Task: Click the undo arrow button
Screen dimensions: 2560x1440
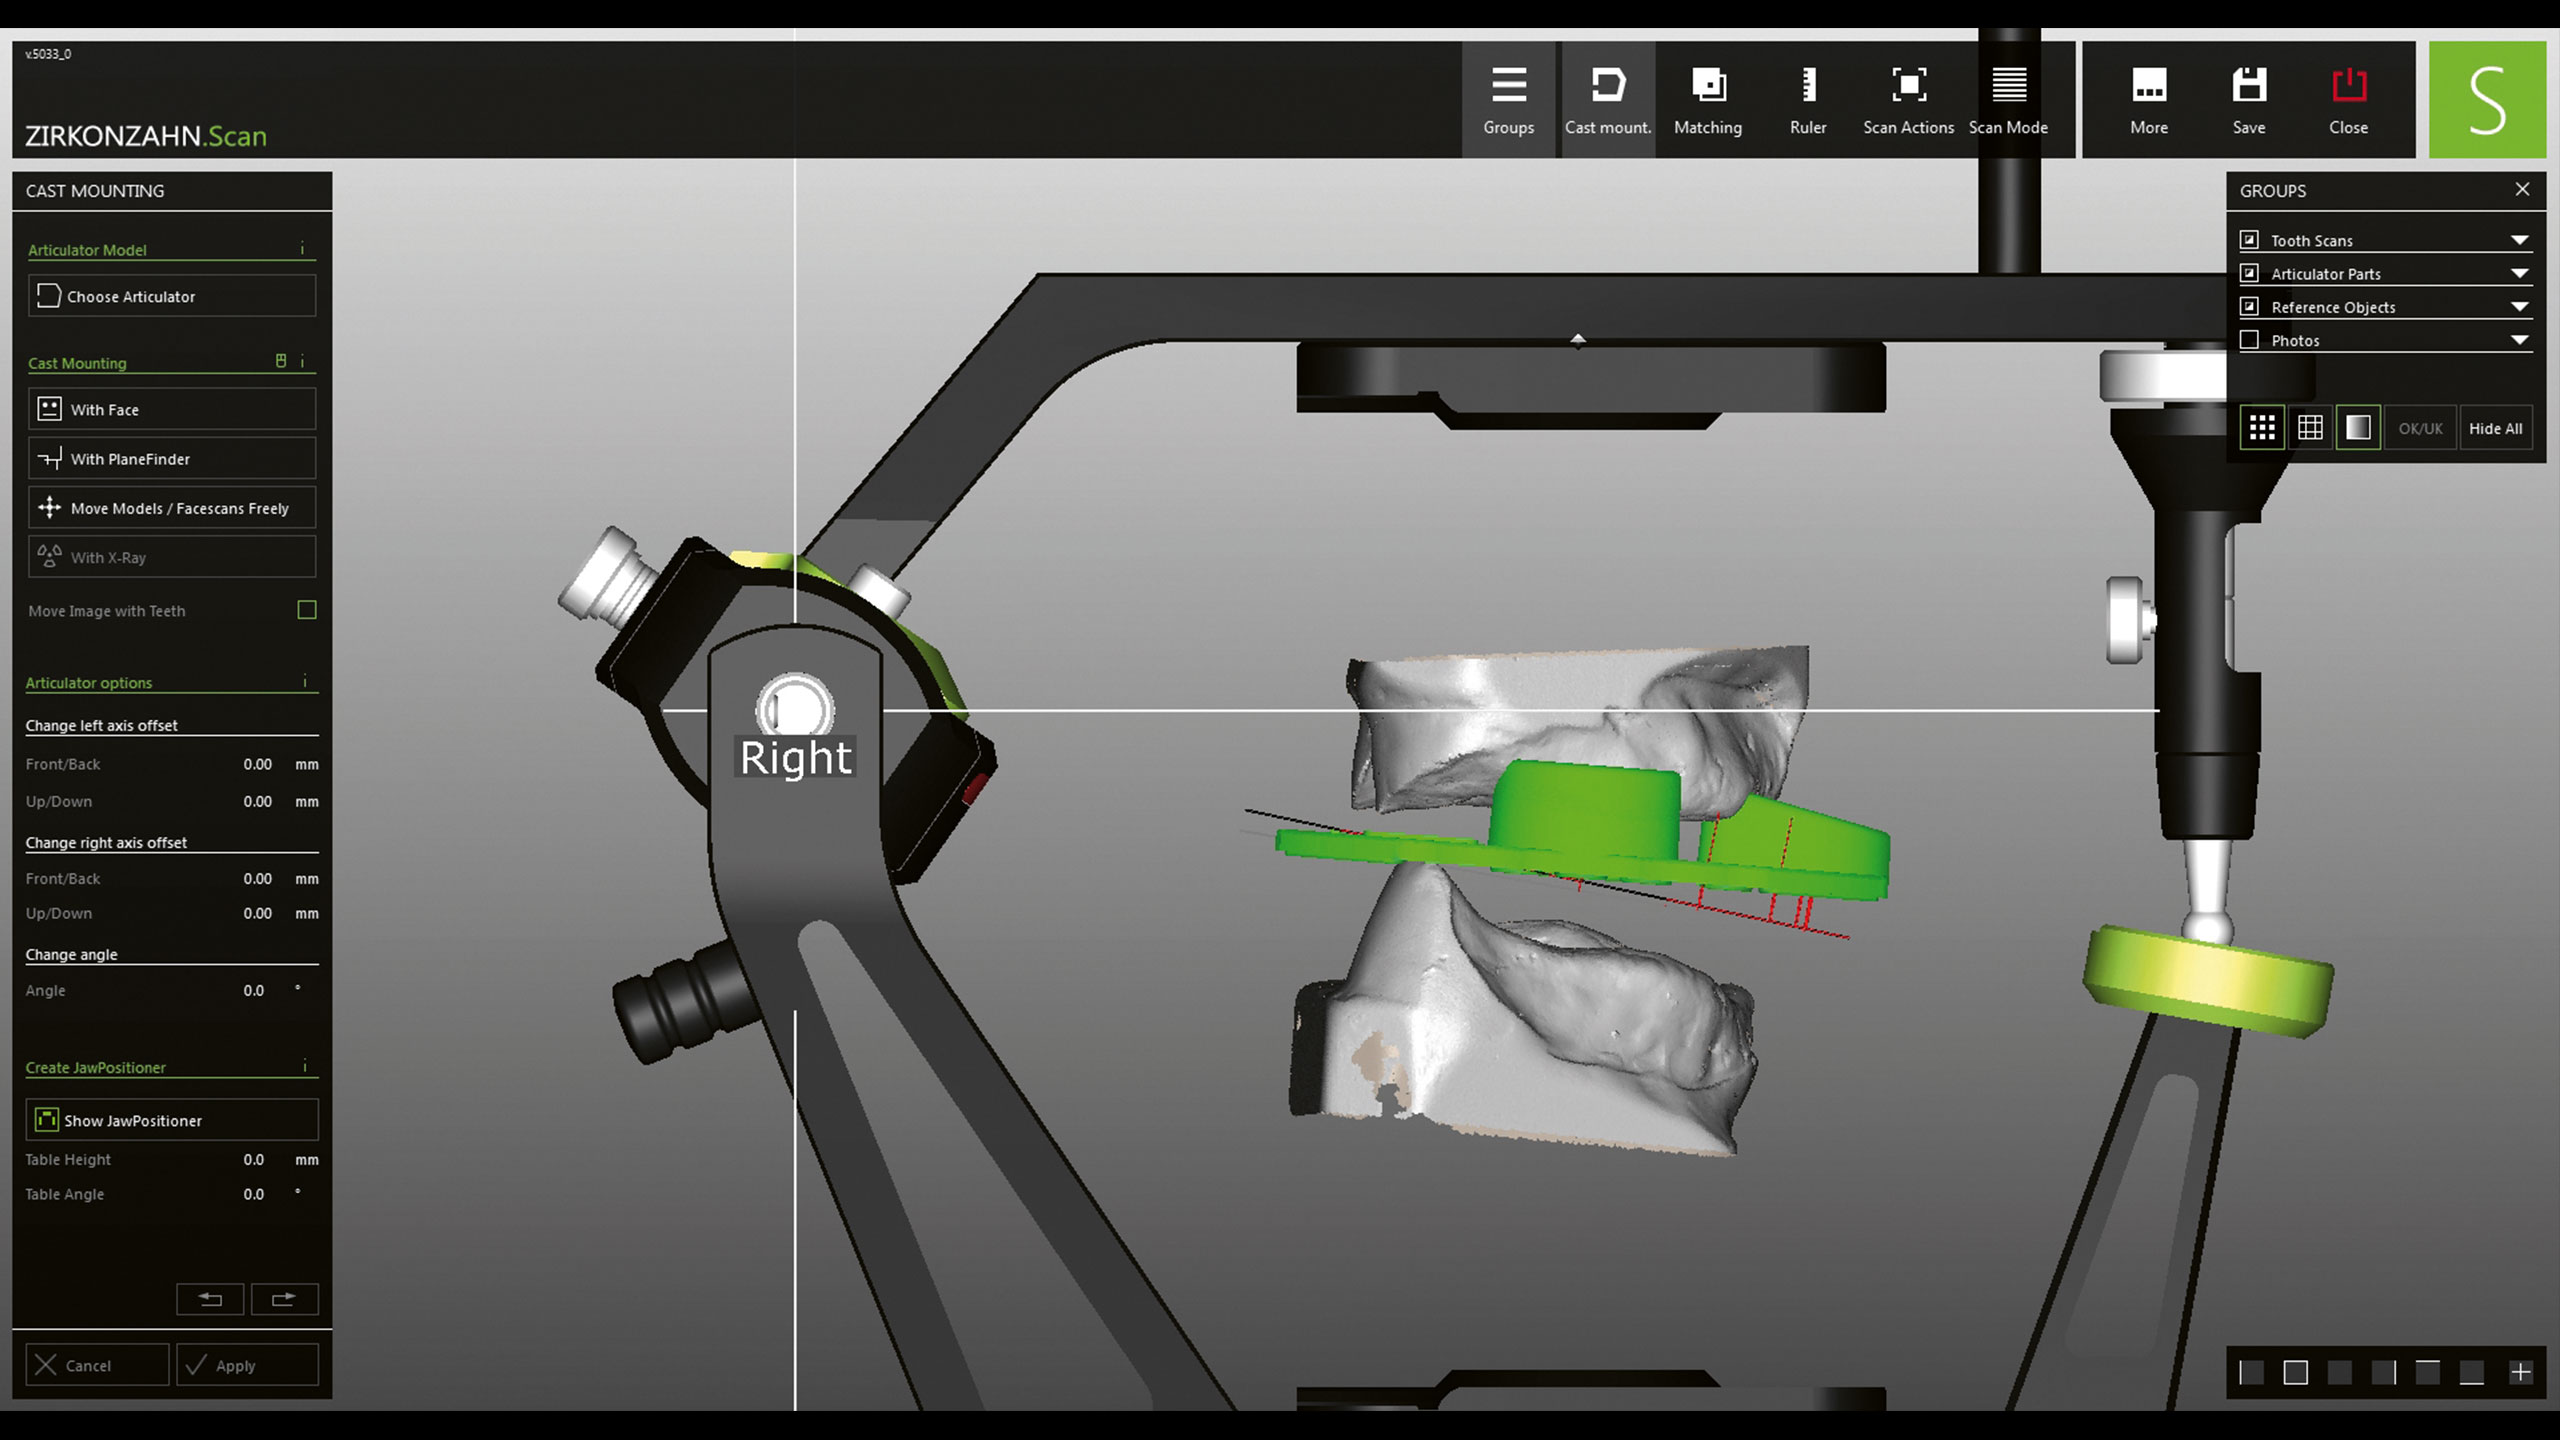Action: (210, 1299)
